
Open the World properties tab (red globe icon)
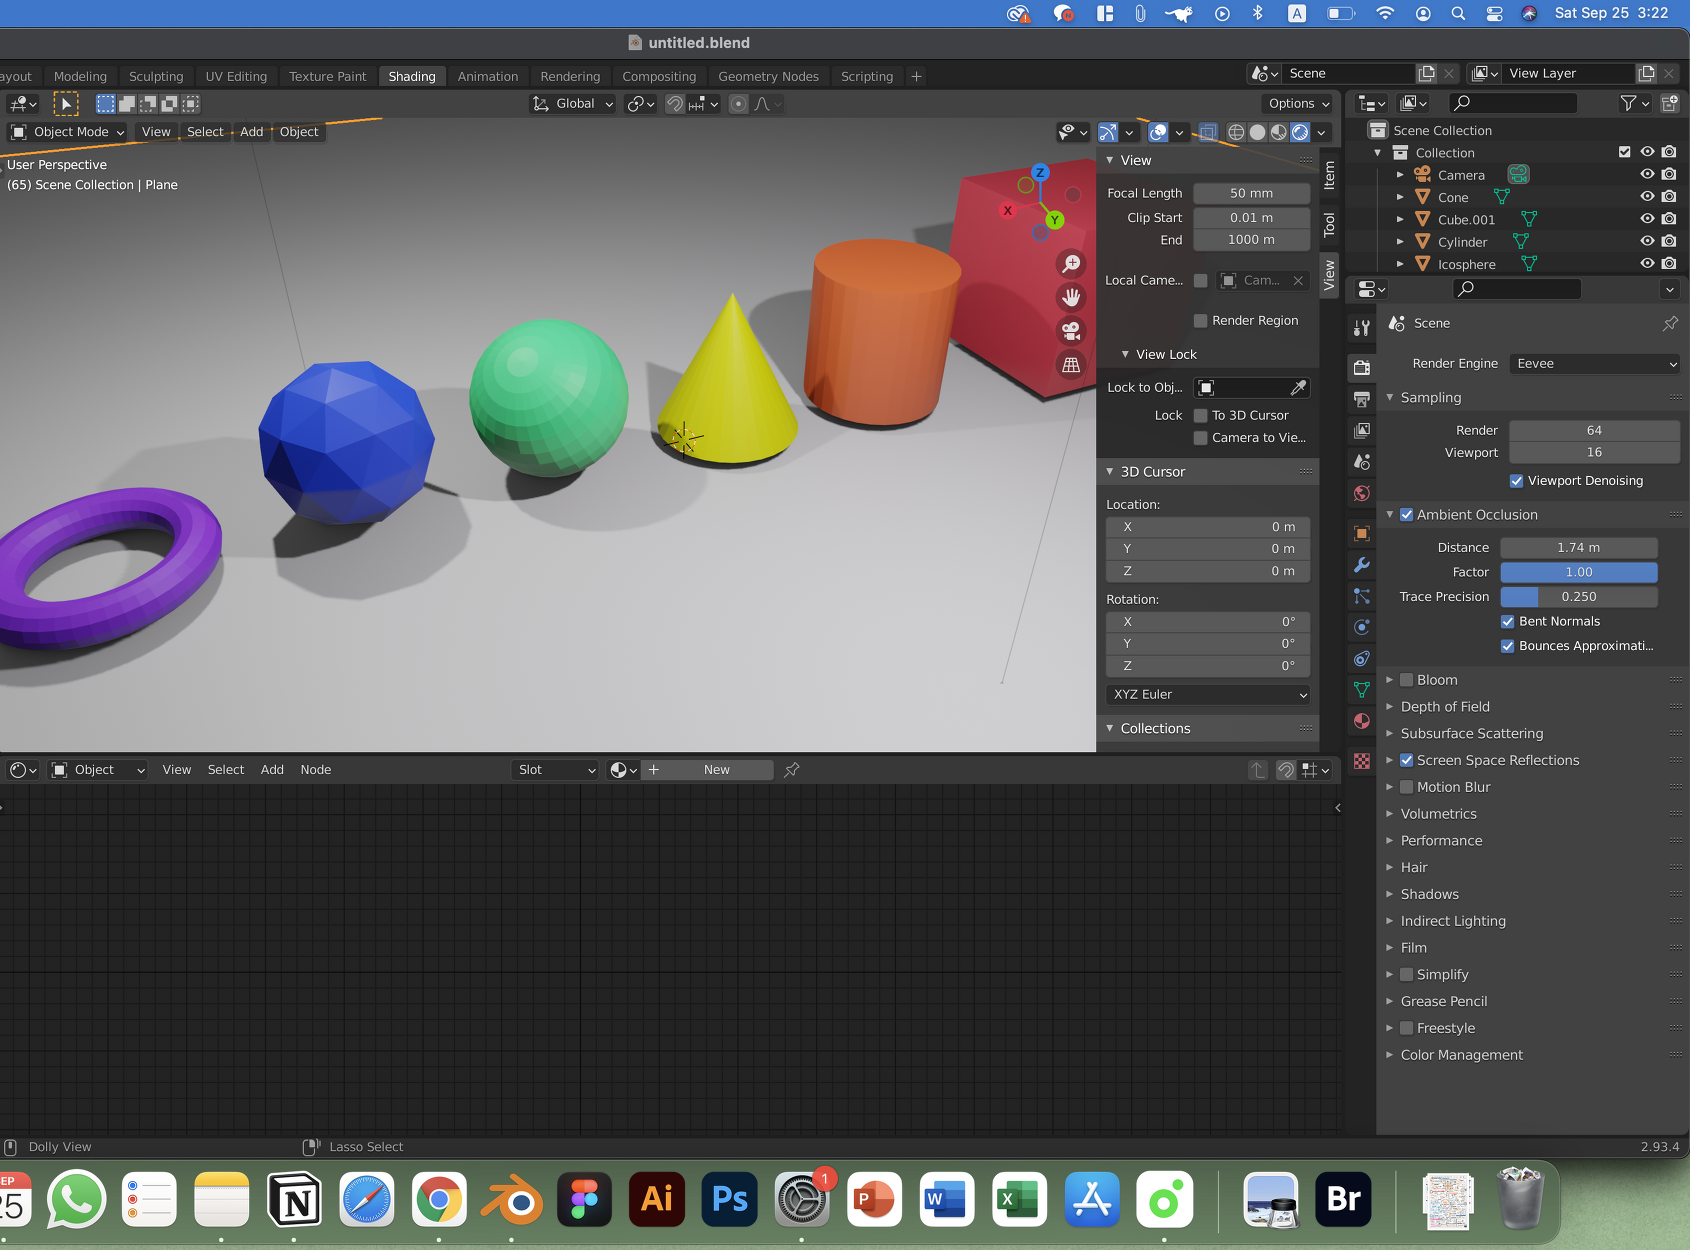[x=1361, y=493]
